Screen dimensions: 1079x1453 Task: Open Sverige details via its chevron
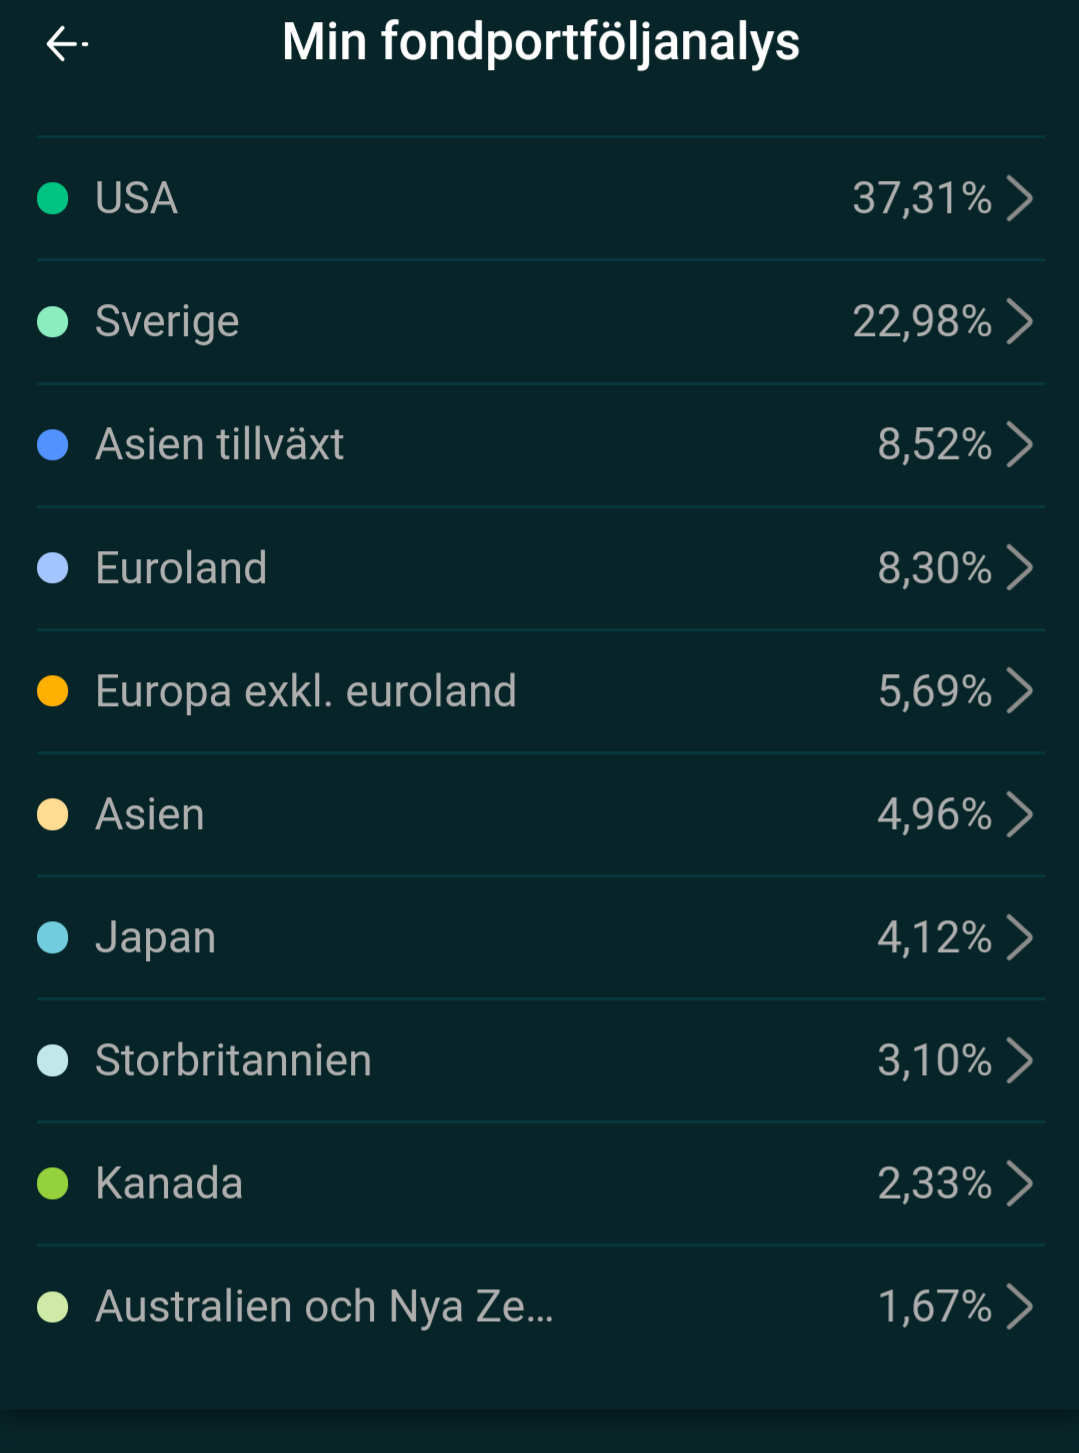coord(1019,321)
